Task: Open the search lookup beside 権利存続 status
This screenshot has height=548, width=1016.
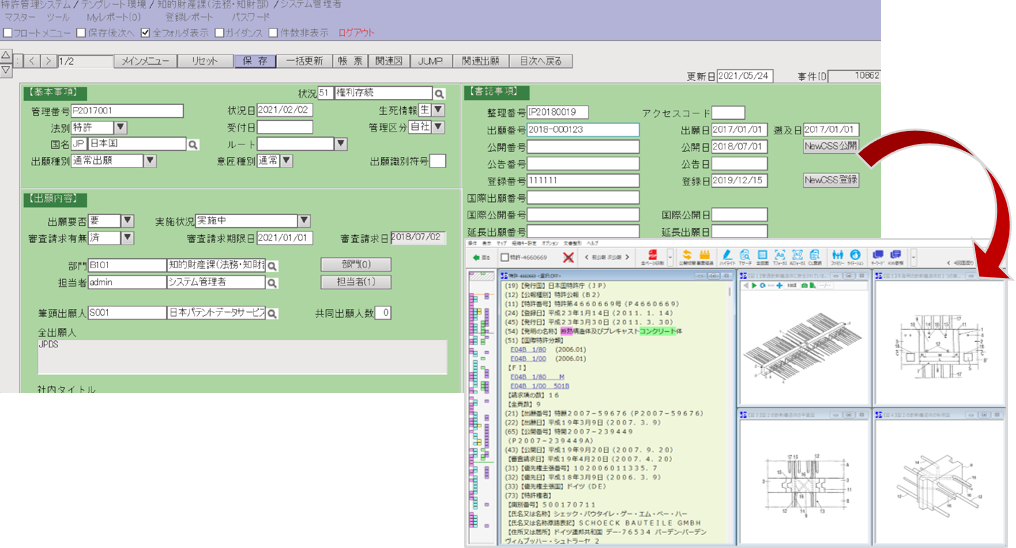Action: tap(439, 93)
